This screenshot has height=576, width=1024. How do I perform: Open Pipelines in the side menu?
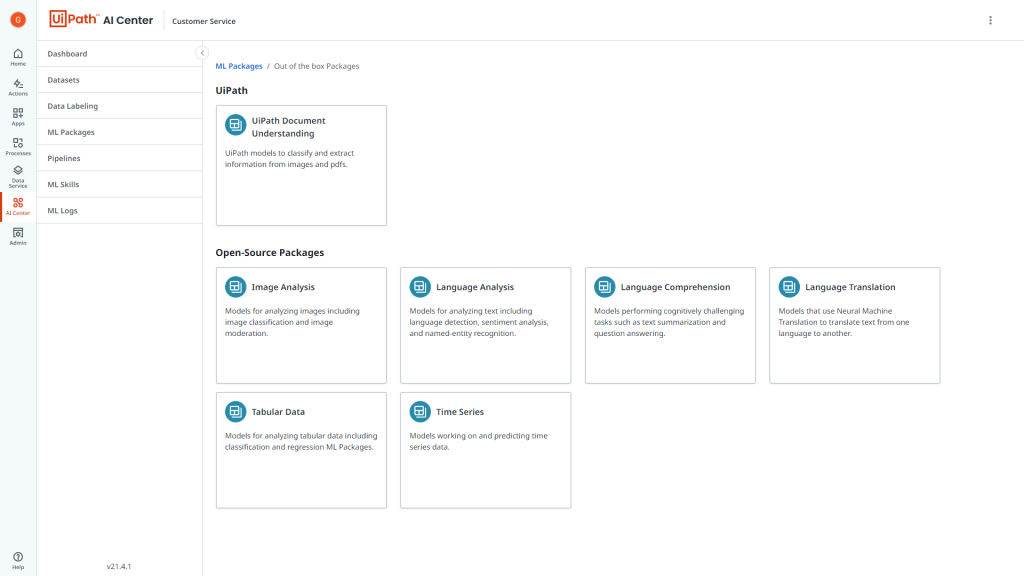pos(120,158)
